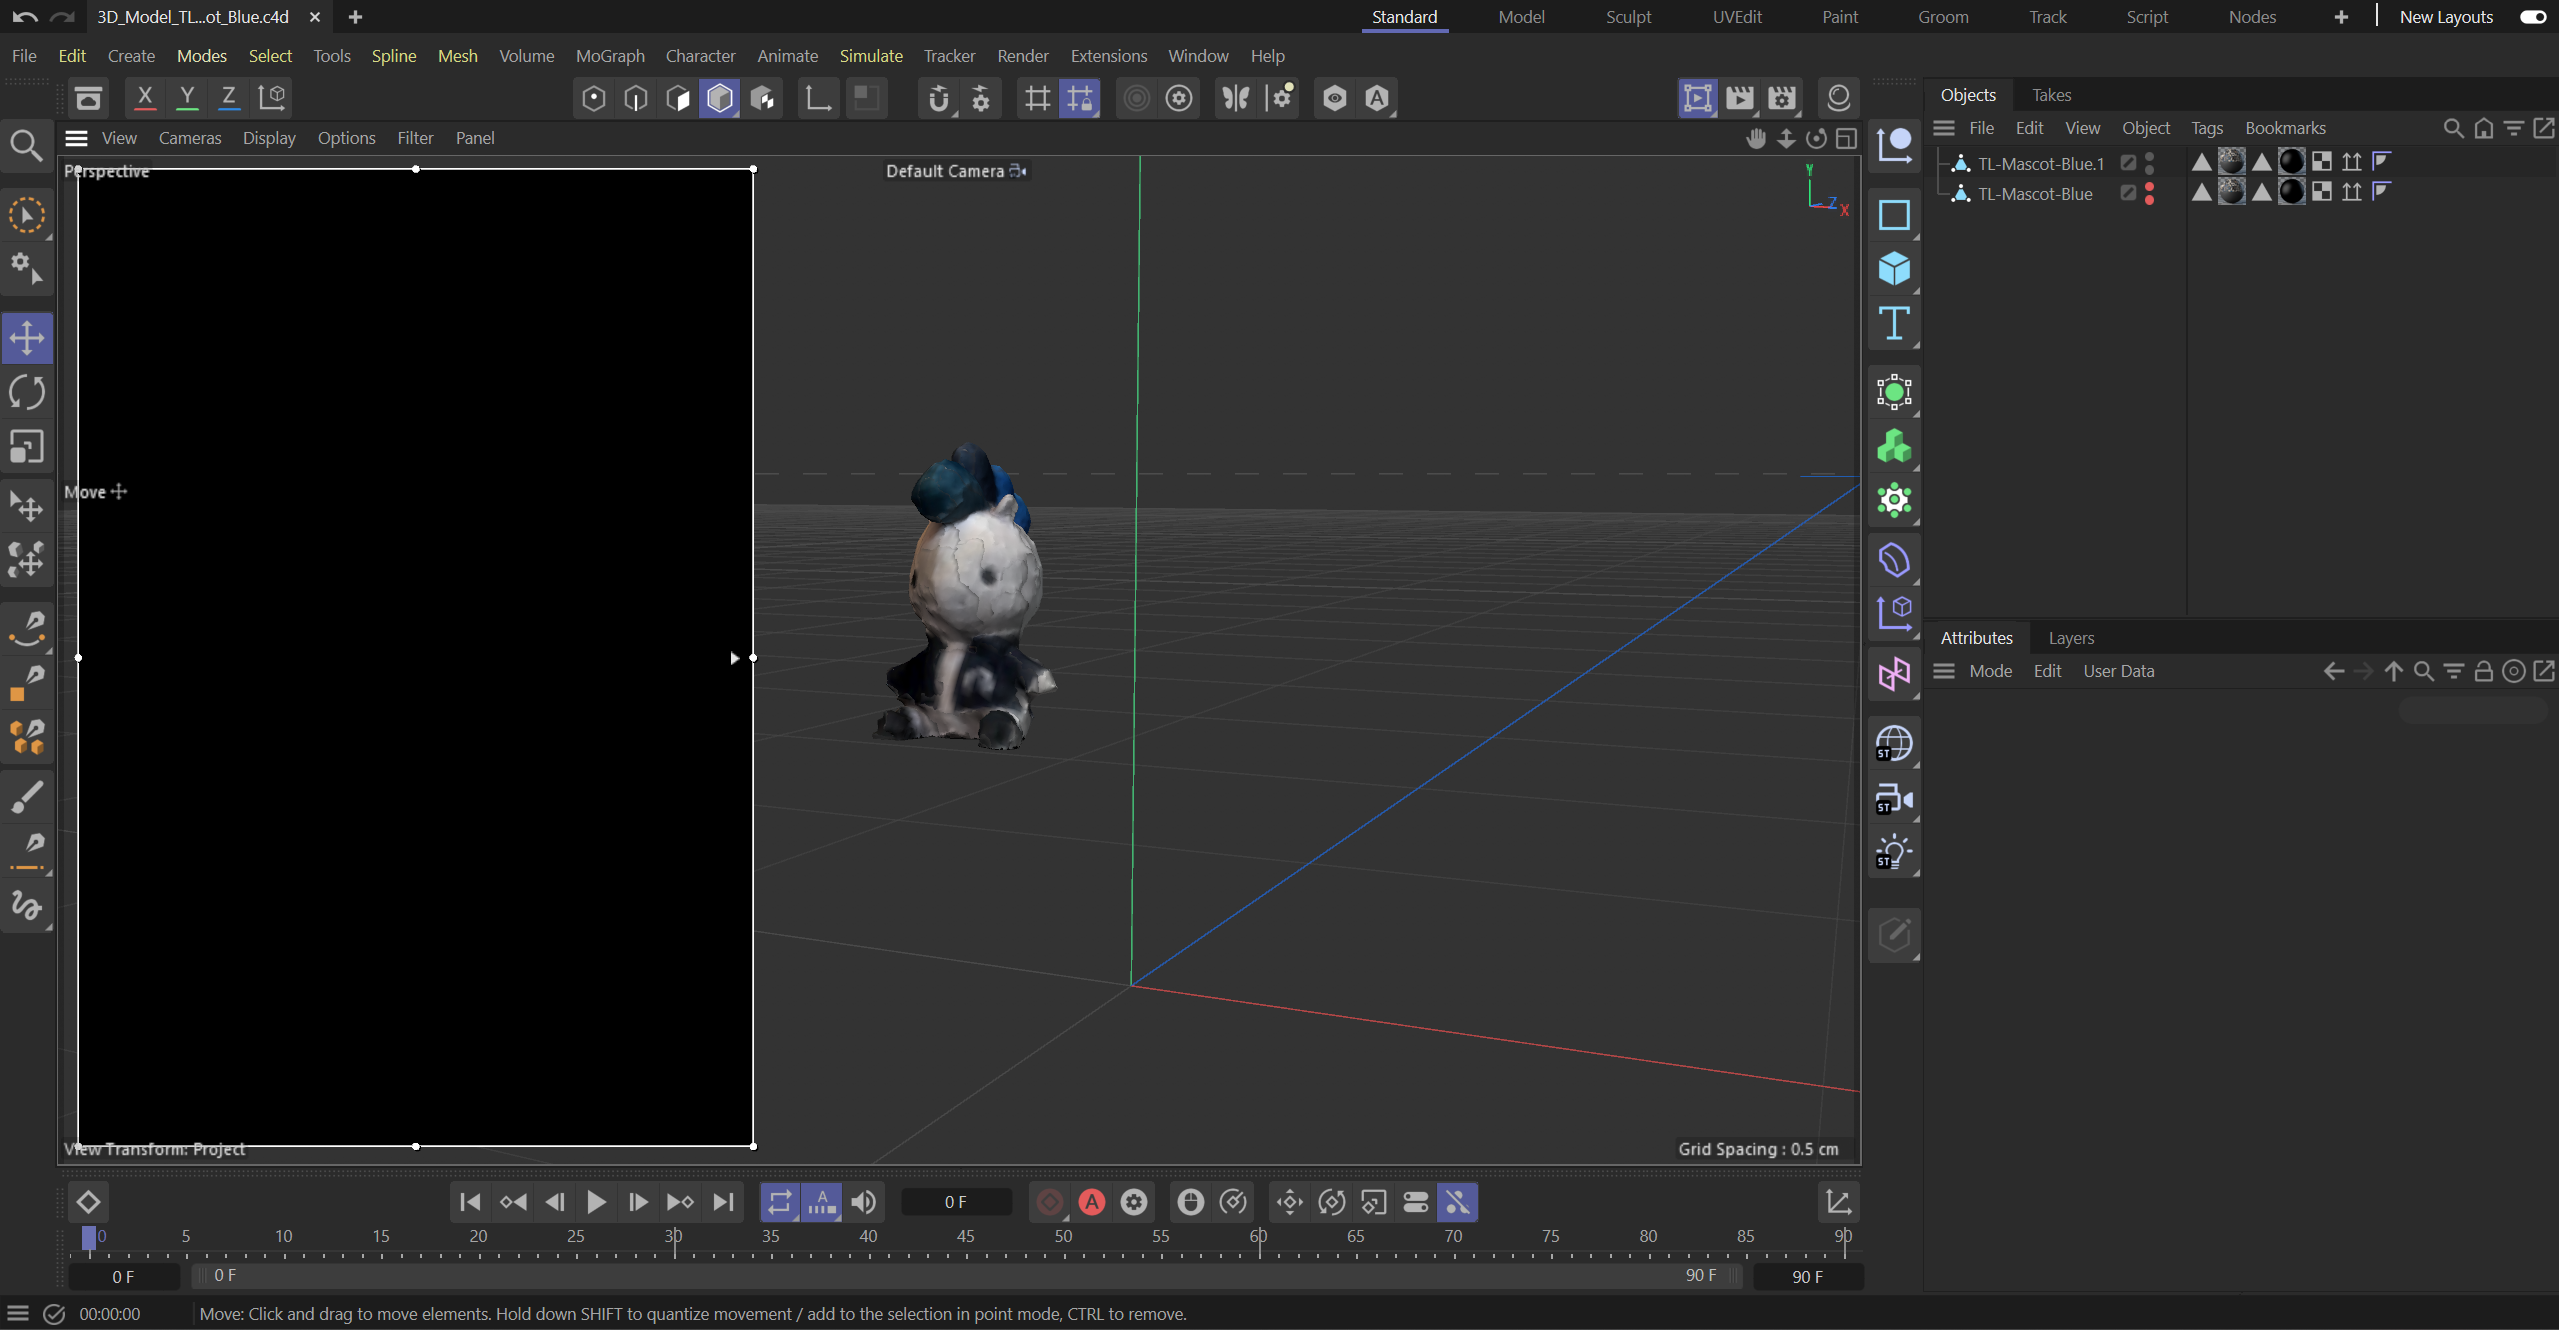Viewport: 2559px width, 1330px height.
Task: Toggle the X axis lock
Action: pyautogui.click(x=145, y=98)
